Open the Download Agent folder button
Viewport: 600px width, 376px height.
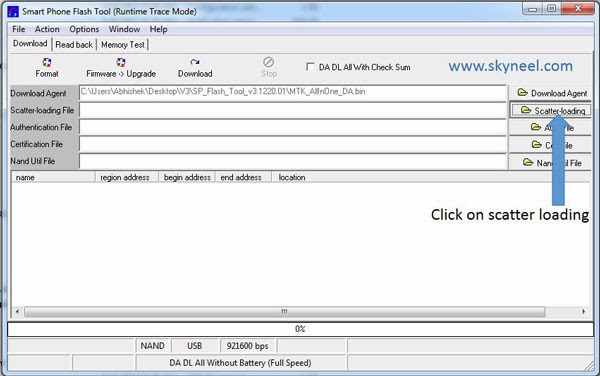click(x=550, y=93)
